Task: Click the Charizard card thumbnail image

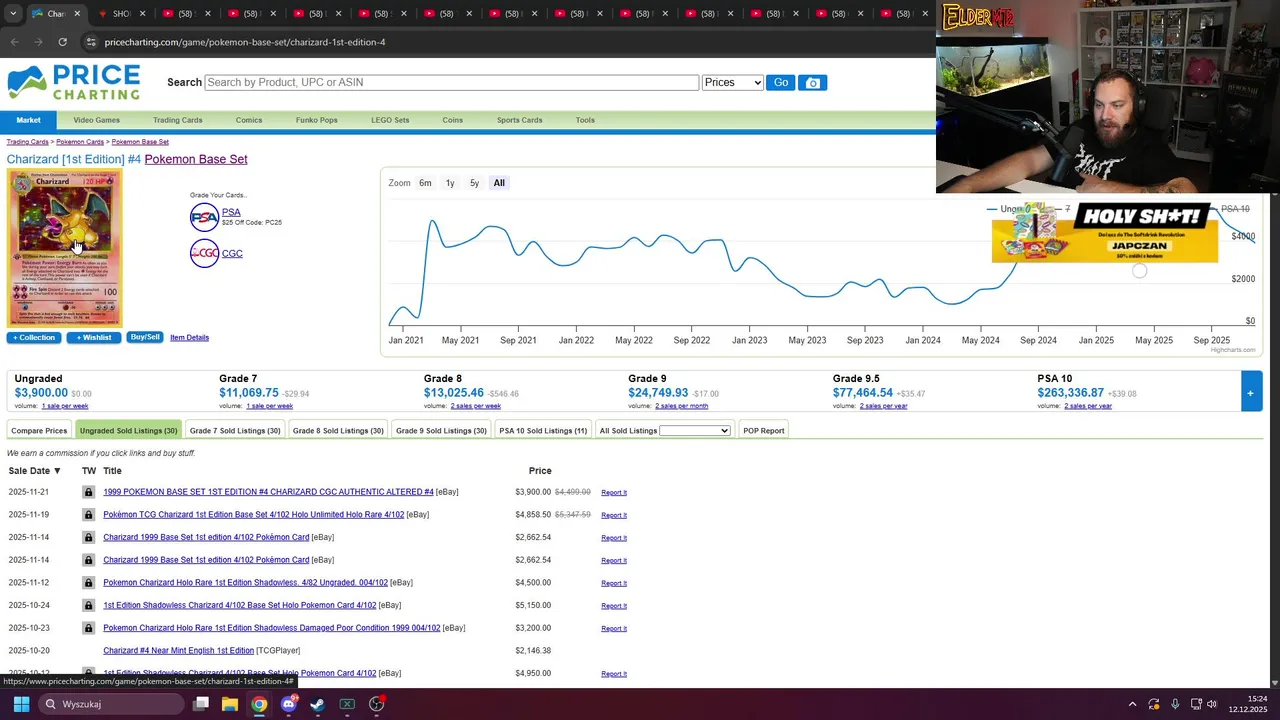Action: [65, 248]
